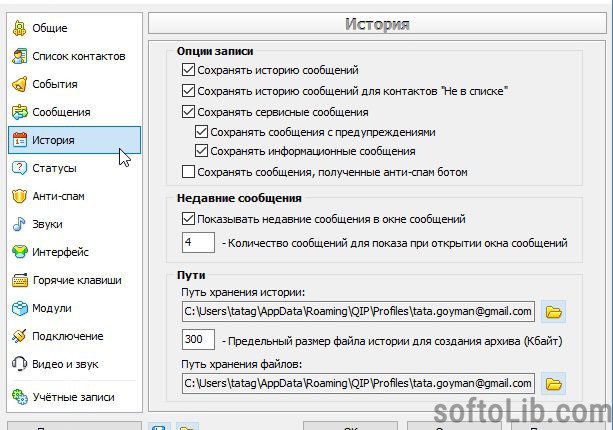Click the recent messages count field

tap(198, 242)
